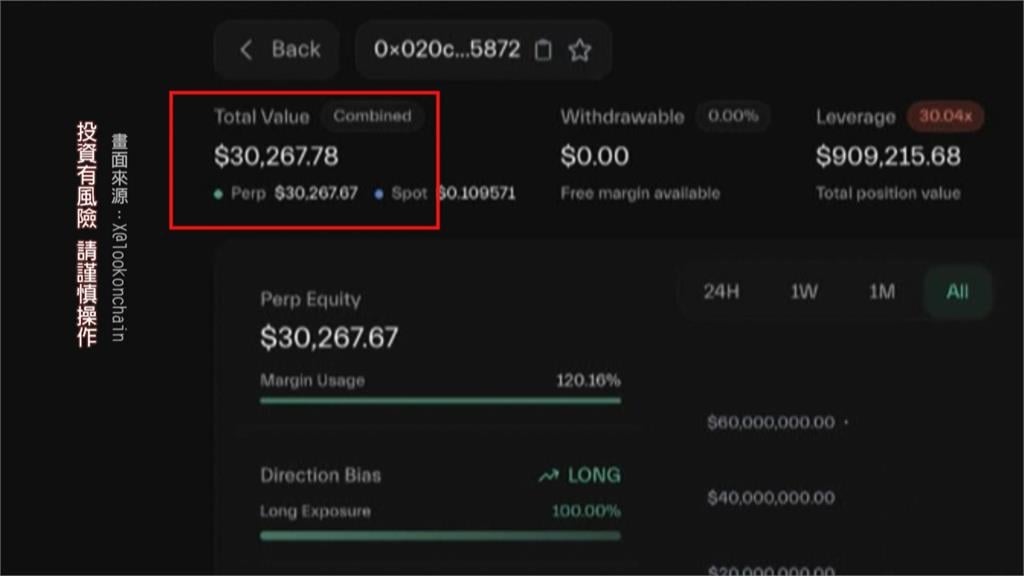Click the 0.00% withdrawable badge
Screen dimensions: 1024x576
733,116
